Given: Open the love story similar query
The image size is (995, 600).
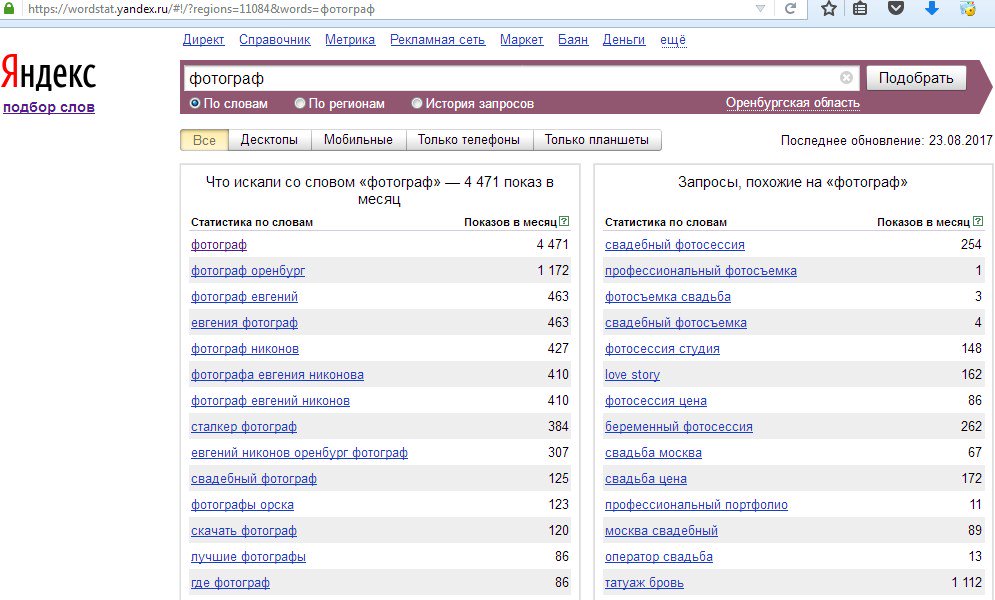Looking at the screenshot, I should [632, 375].
